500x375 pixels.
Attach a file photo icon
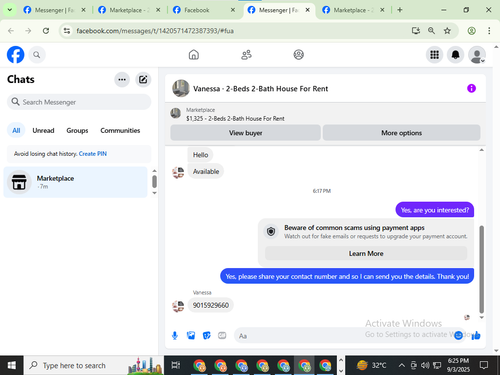(x=191, y=335)
